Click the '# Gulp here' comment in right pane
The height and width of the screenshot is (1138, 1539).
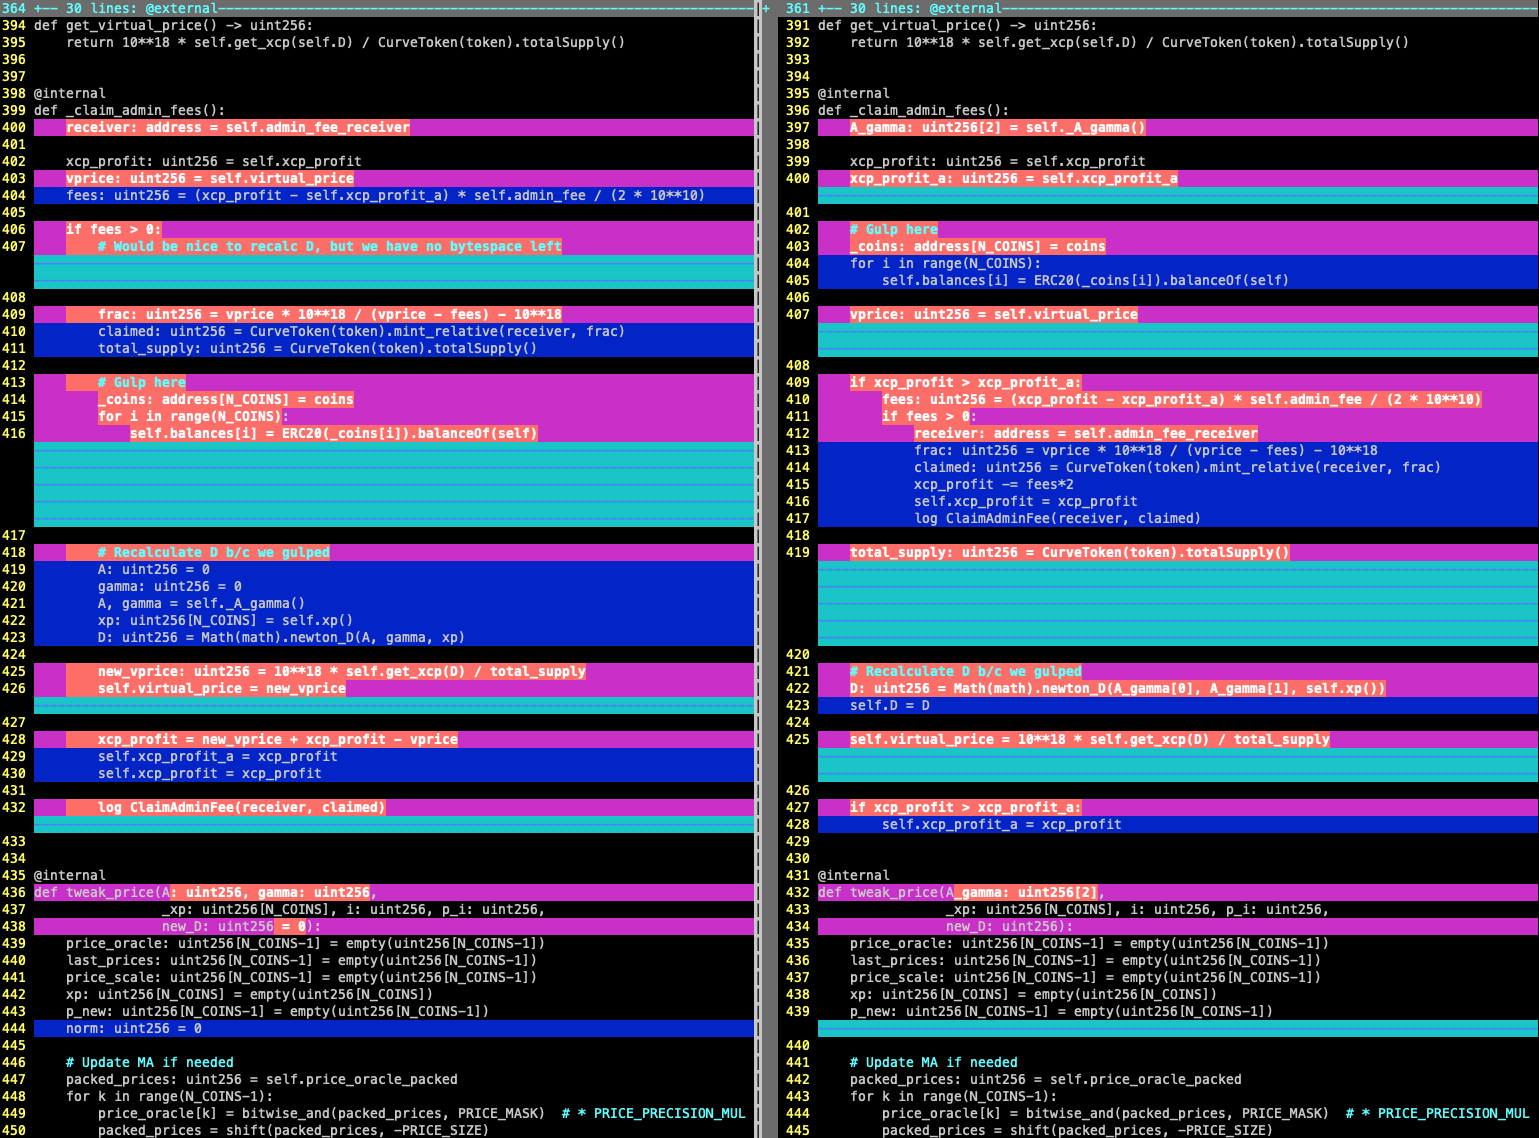(894, 229)
